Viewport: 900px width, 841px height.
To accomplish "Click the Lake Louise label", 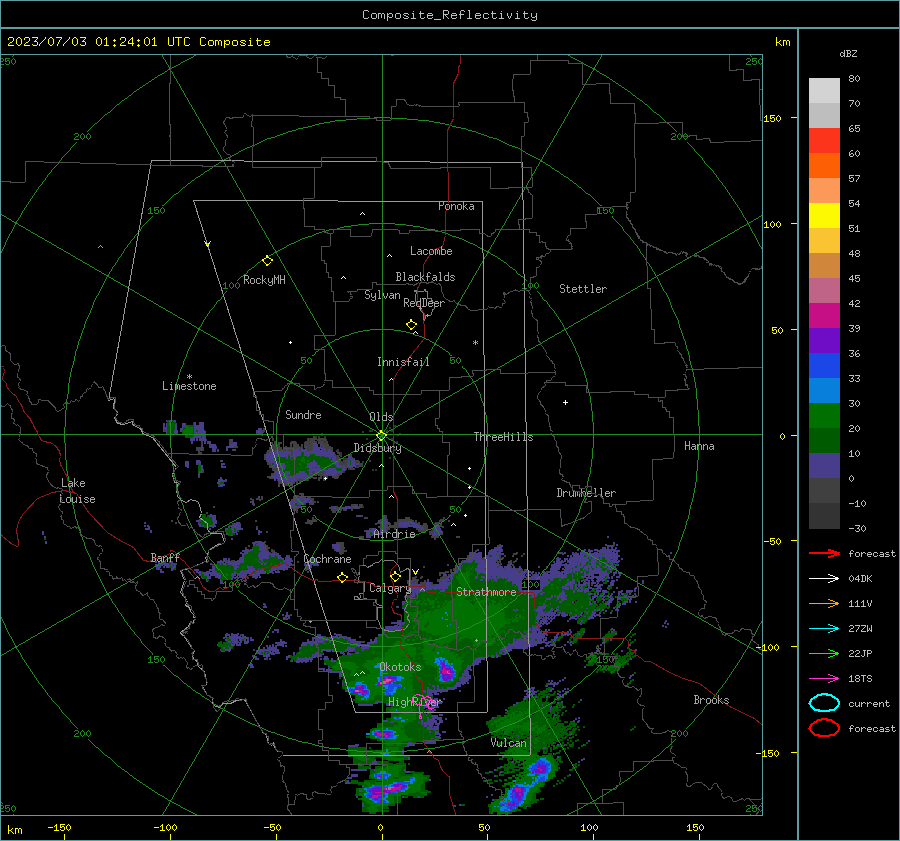I will 77,491.
